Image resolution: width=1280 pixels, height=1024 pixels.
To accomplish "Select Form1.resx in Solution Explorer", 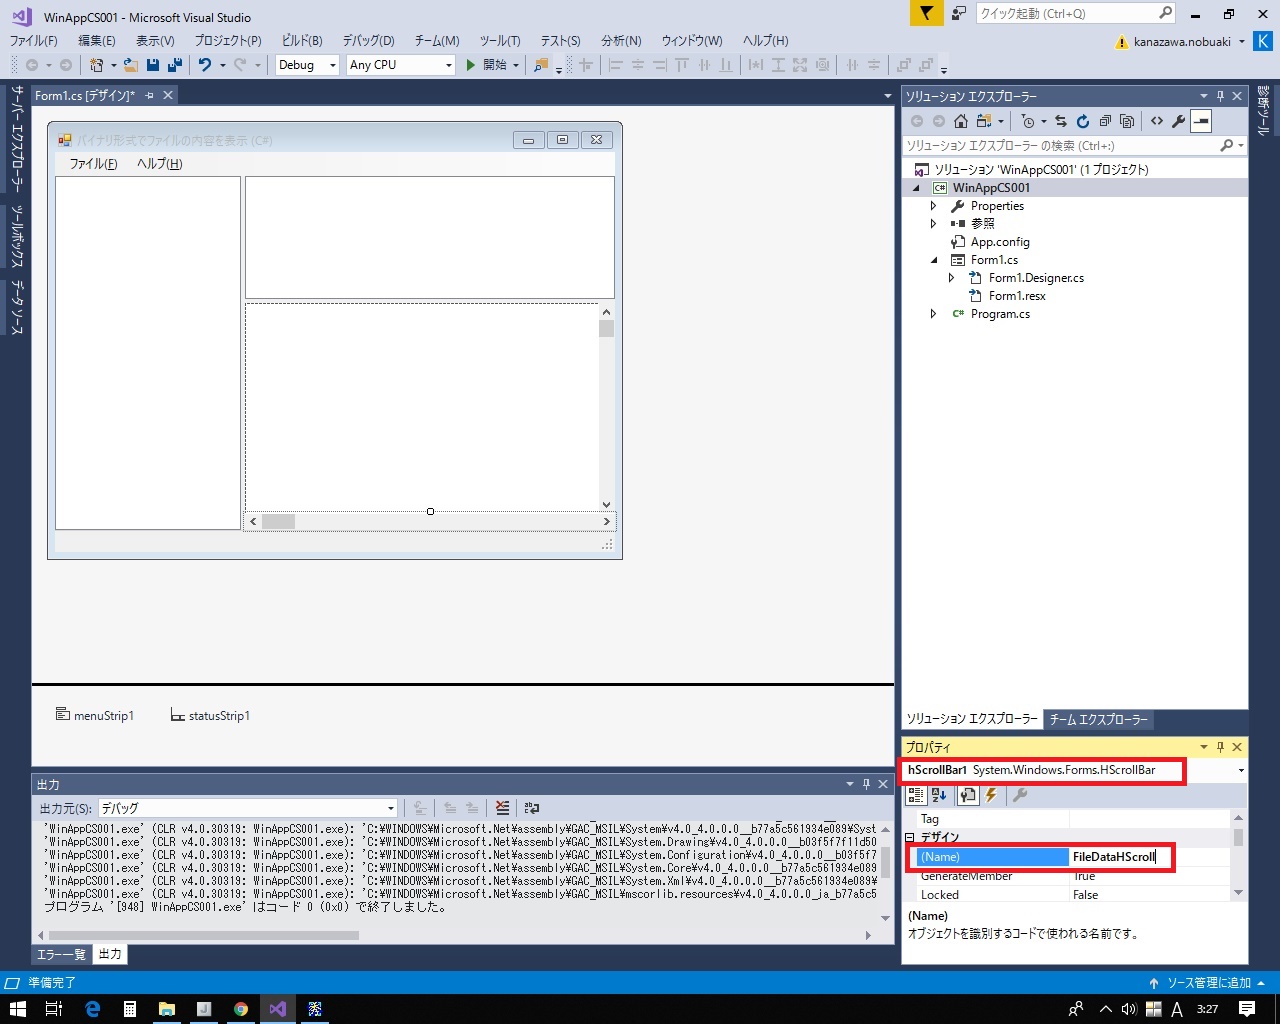I will click(1017, 296).
